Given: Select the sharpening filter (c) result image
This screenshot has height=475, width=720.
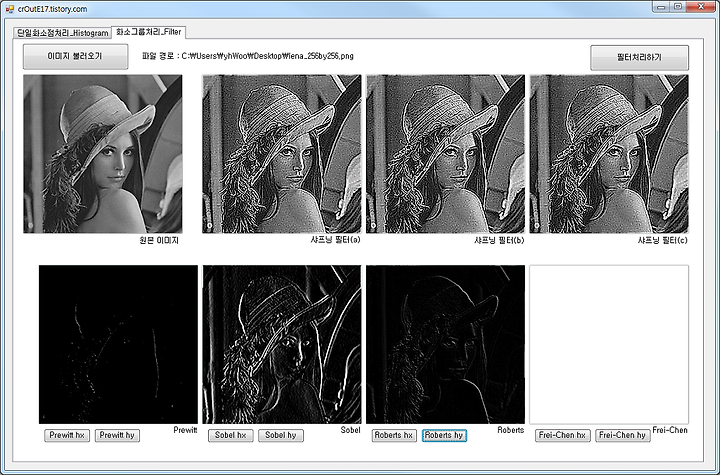Looking at the screenshot, I should [609, 154].
